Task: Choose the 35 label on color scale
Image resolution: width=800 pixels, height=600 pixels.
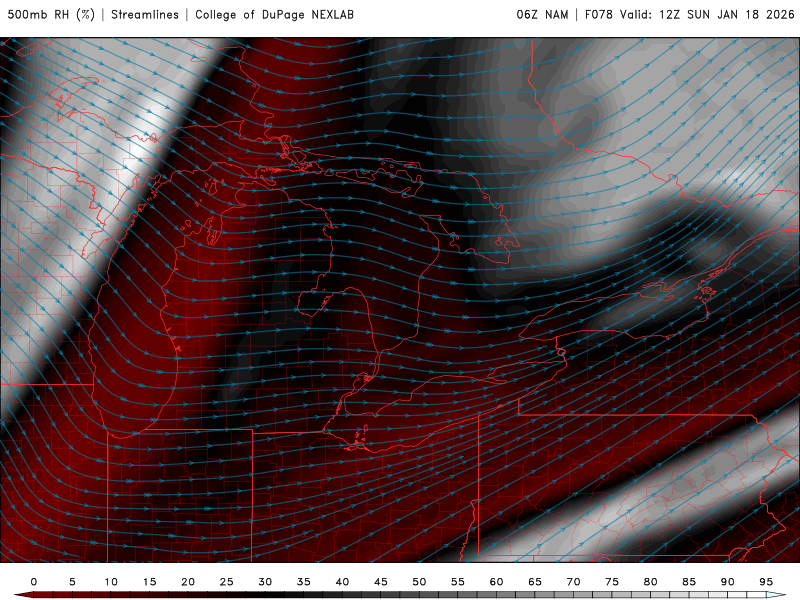Action: 304,582
